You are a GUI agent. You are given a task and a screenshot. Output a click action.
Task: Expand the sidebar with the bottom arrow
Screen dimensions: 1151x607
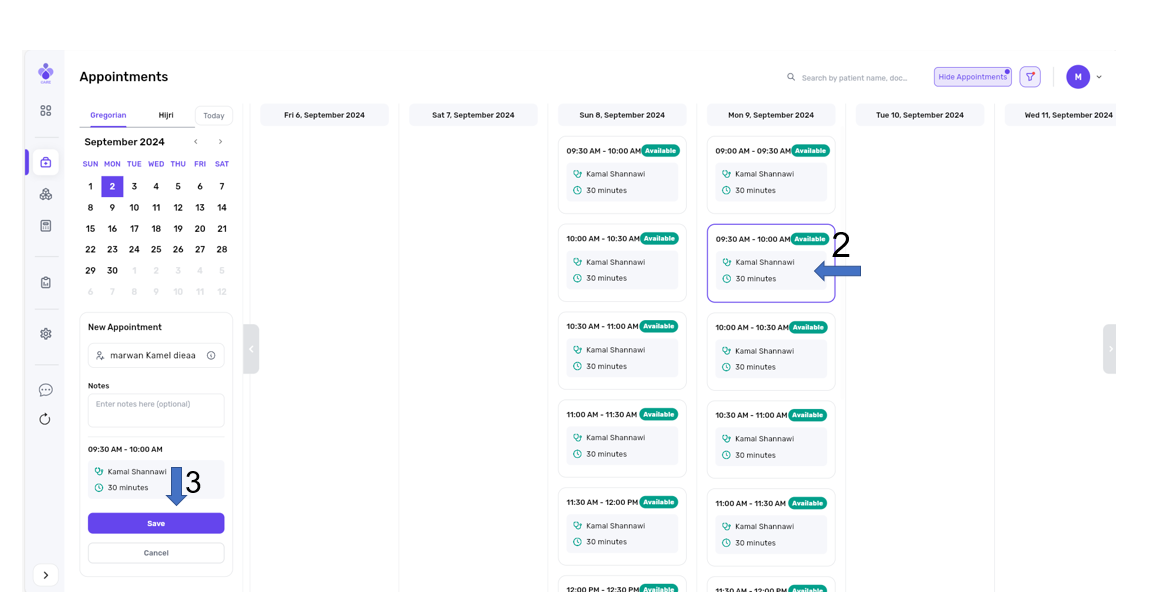tap(45, 575)
